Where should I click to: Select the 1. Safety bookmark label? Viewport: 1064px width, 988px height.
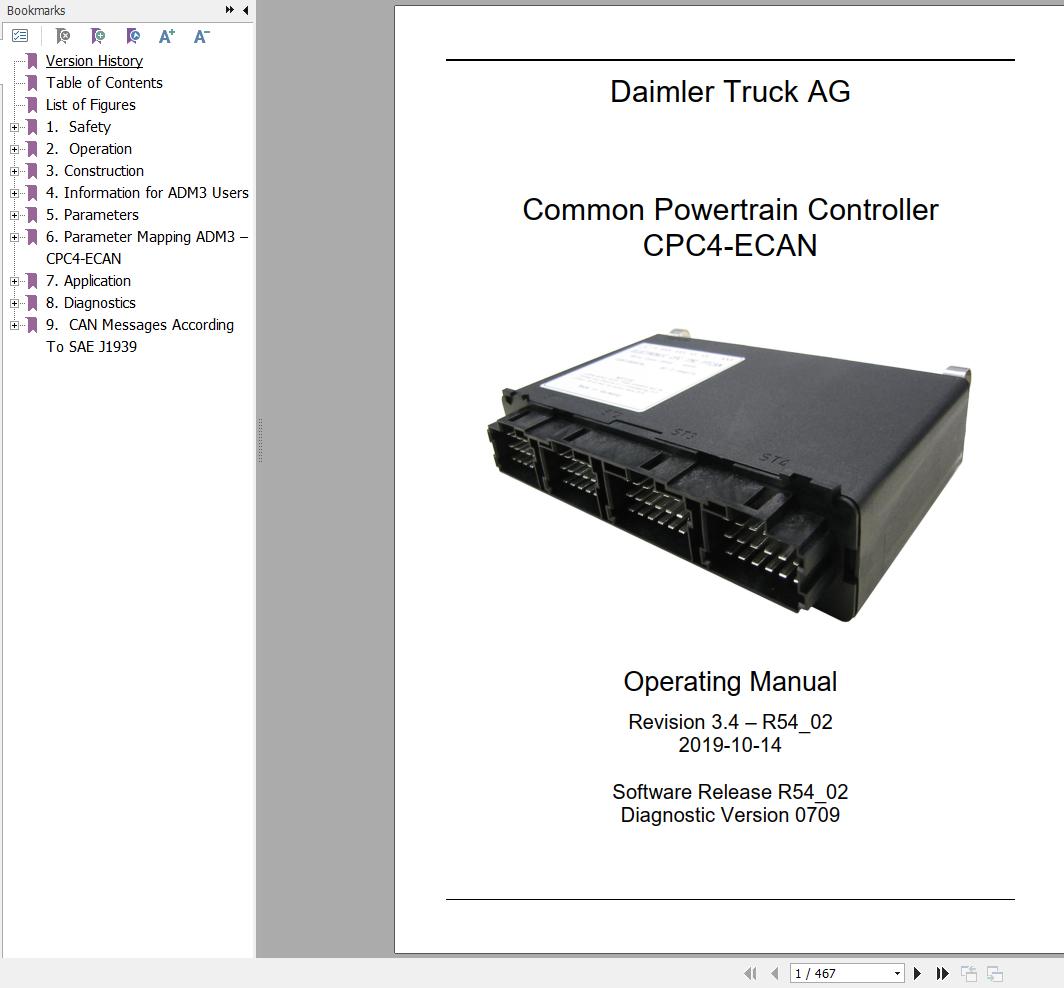coord(78,127)
